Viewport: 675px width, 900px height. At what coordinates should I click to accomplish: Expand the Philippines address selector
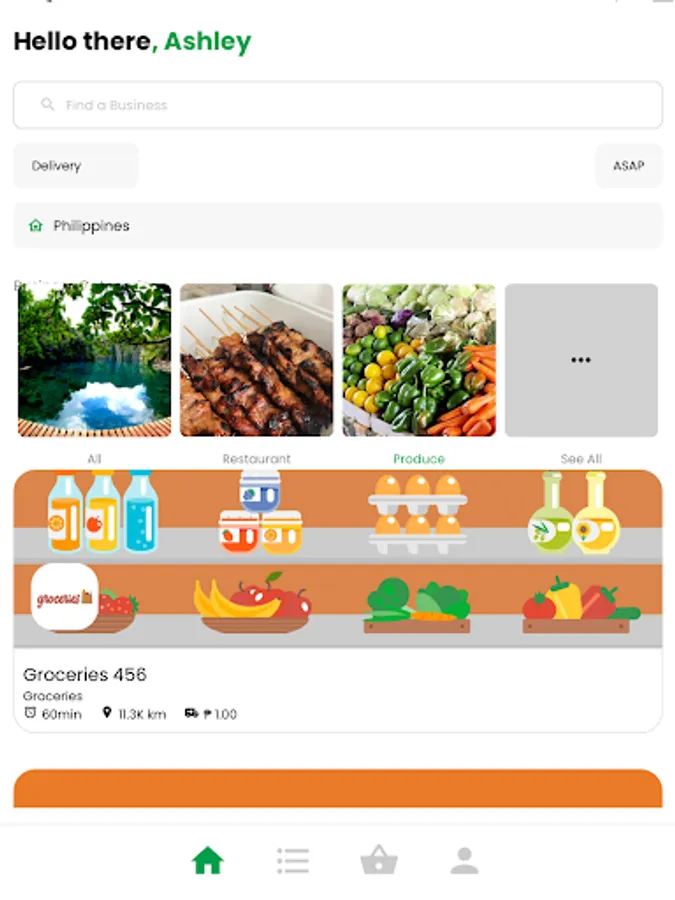(x=338, y=226)
